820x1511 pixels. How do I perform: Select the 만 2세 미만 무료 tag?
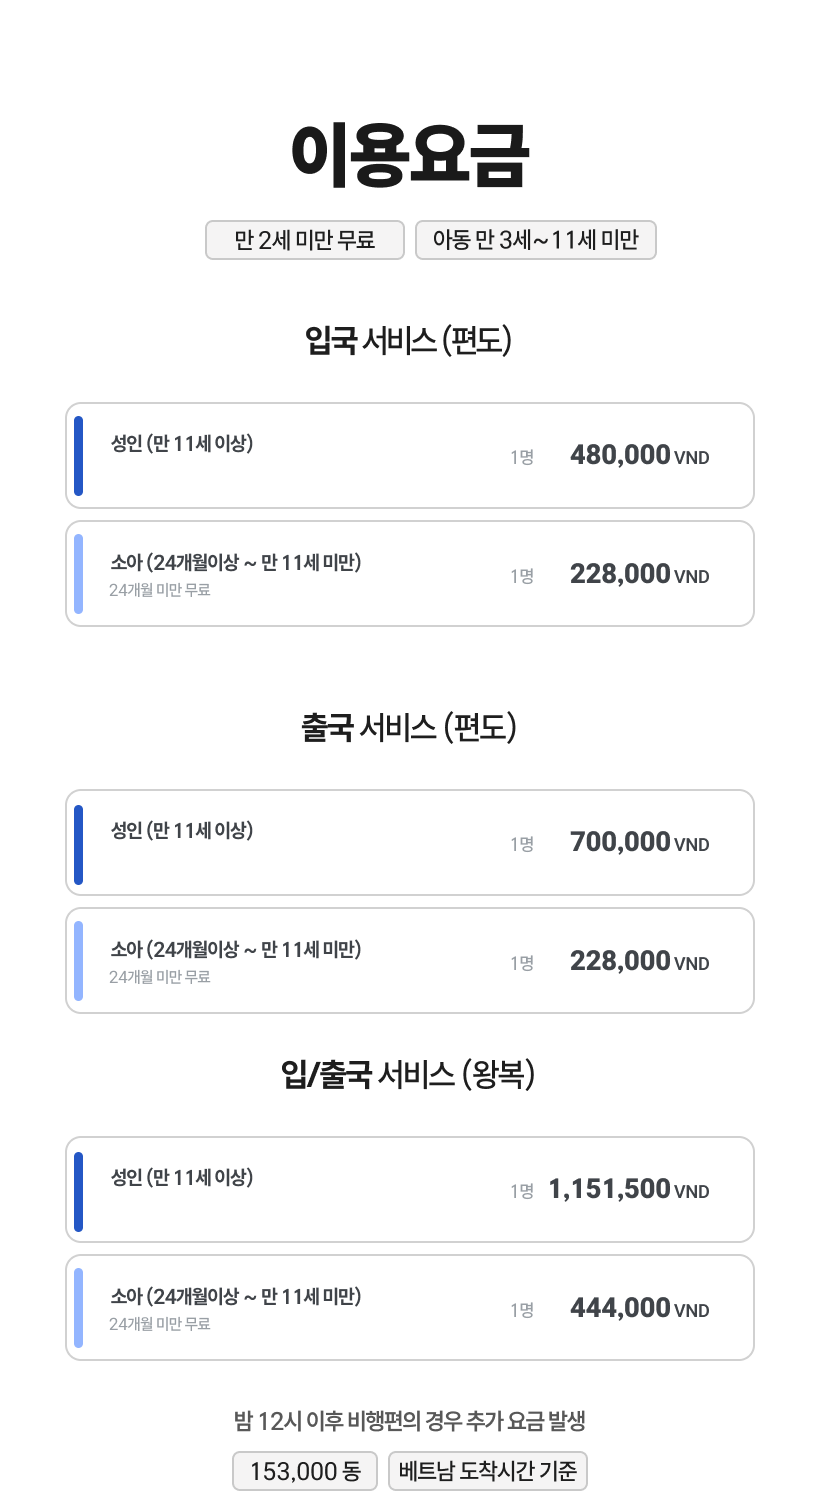[x=305, y=240]
